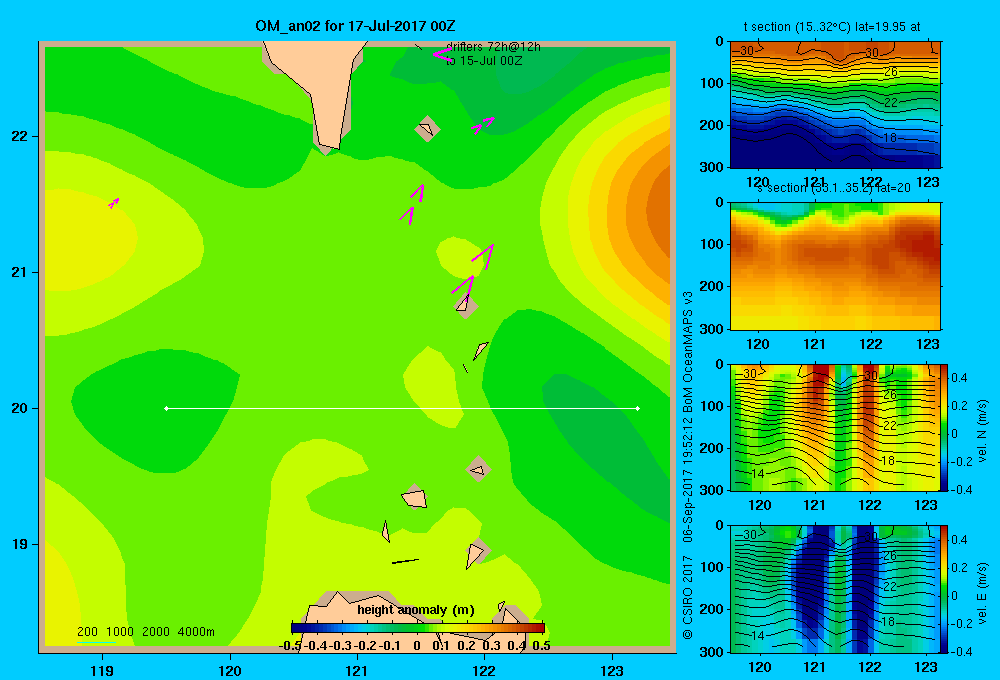Image resolution: width=1000 pixels, height=680 pixels.
Task: Click the left endpoint of white section line
Action: pos(166,408)
